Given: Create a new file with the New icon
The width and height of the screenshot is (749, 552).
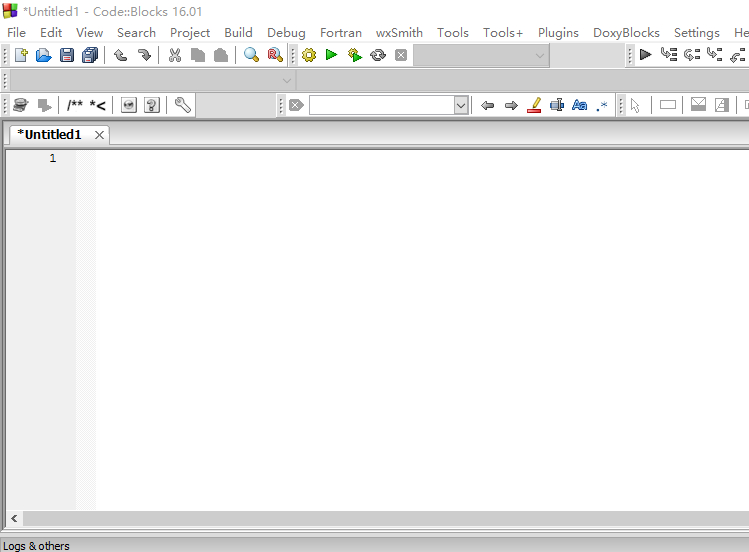Looking at the screenshot, I should [21, 55].
